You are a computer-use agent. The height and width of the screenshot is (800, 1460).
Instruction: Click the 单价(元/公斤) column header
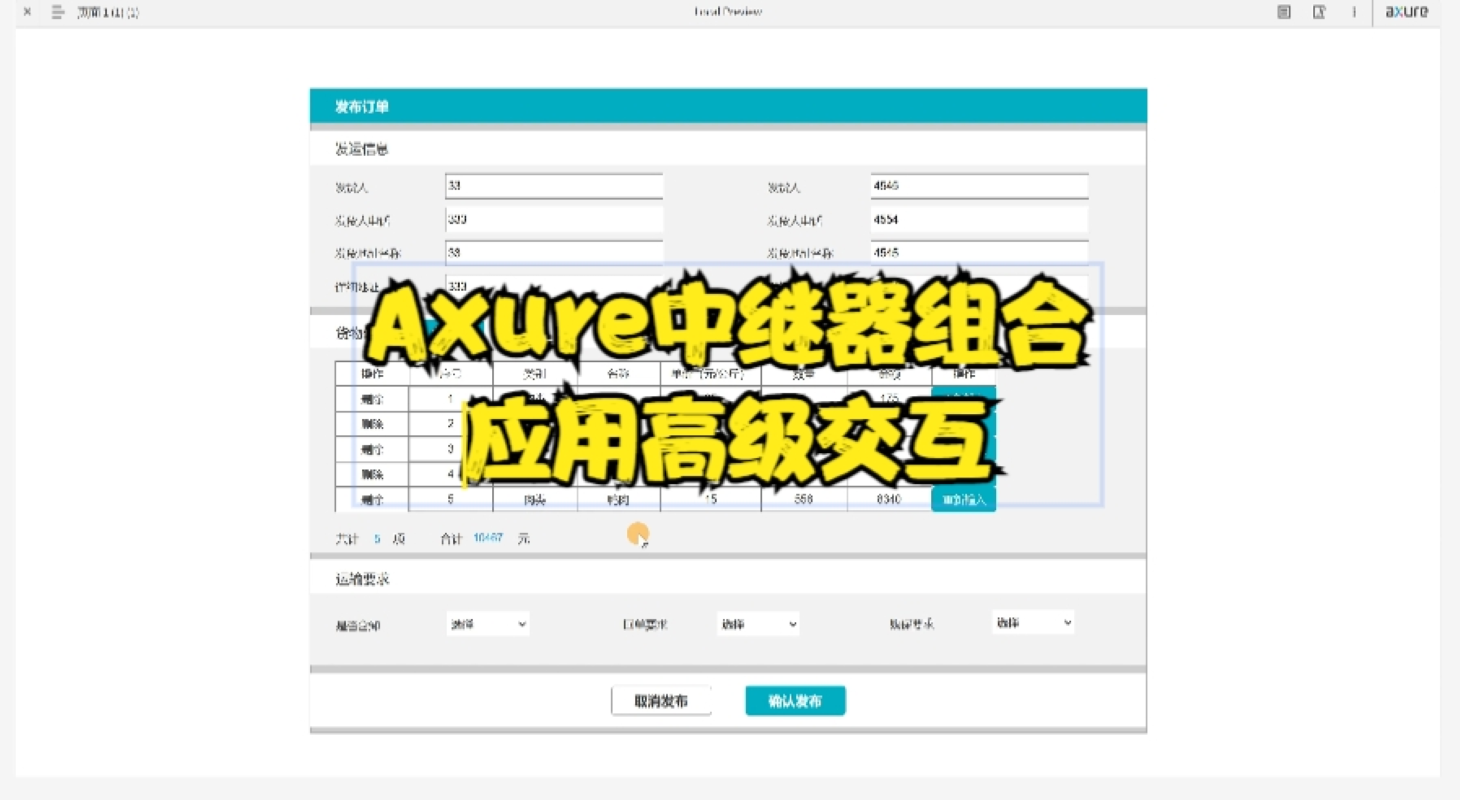pos(711,373)
